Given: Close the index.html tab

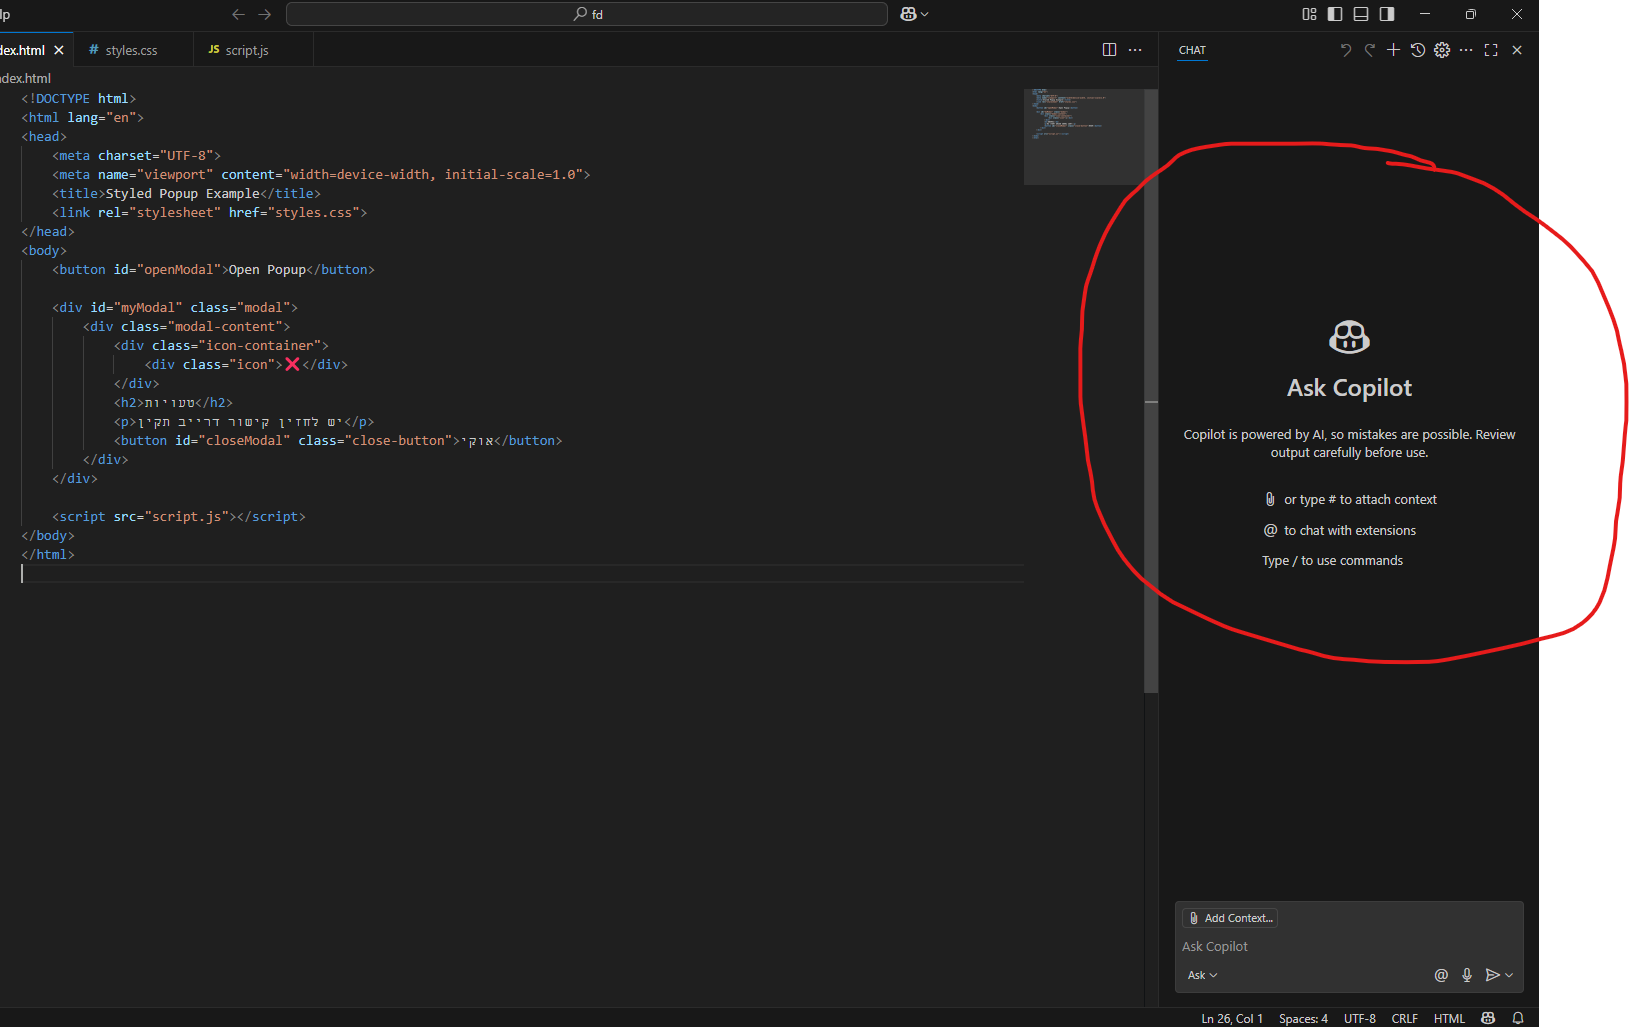Looking at the screenshot, I should tap(59, 50).
